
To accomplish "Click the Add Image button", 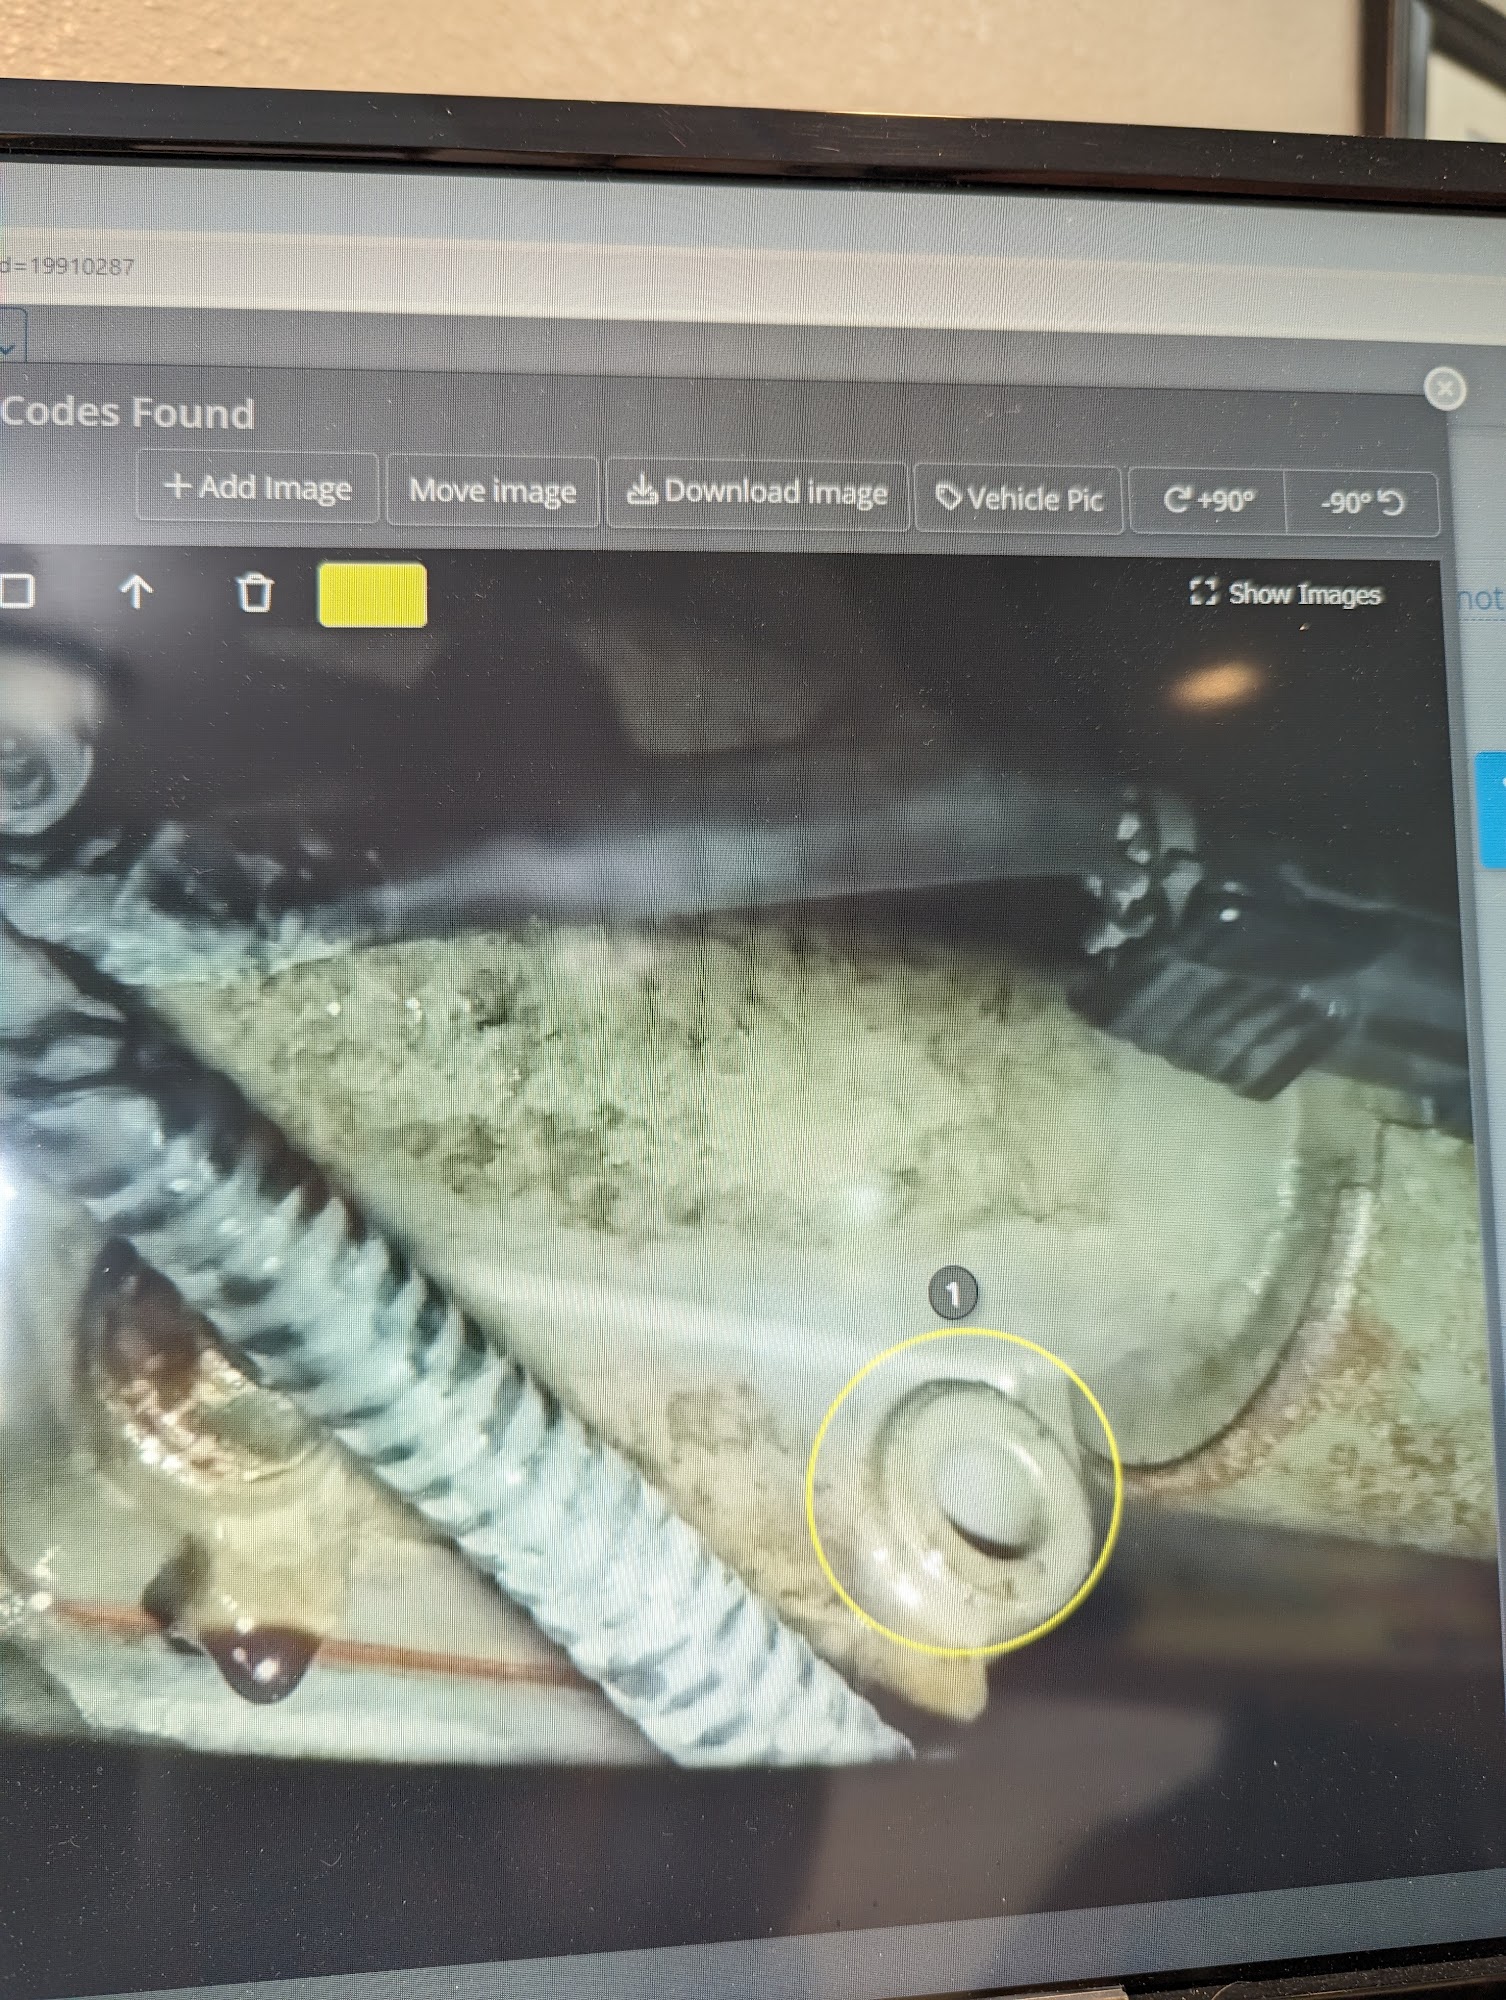I will click(258, 487).
